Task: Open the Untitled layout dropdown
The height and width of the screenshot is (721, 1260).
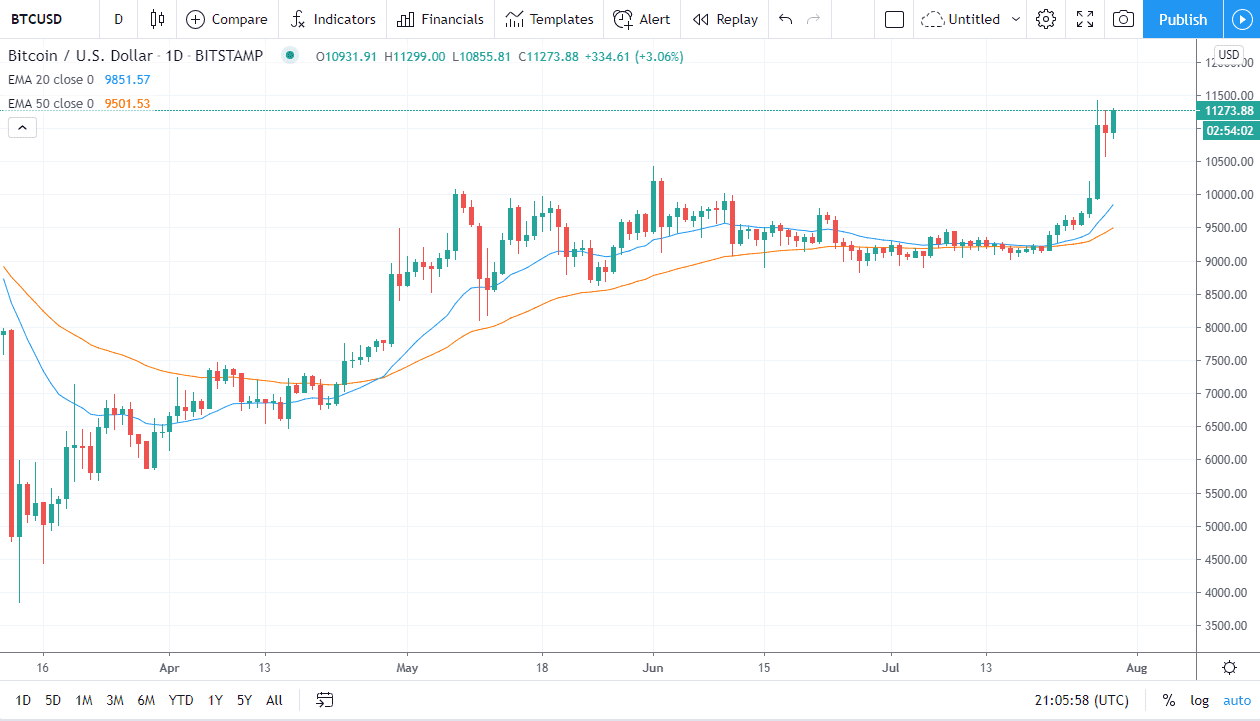Action: 972,19
